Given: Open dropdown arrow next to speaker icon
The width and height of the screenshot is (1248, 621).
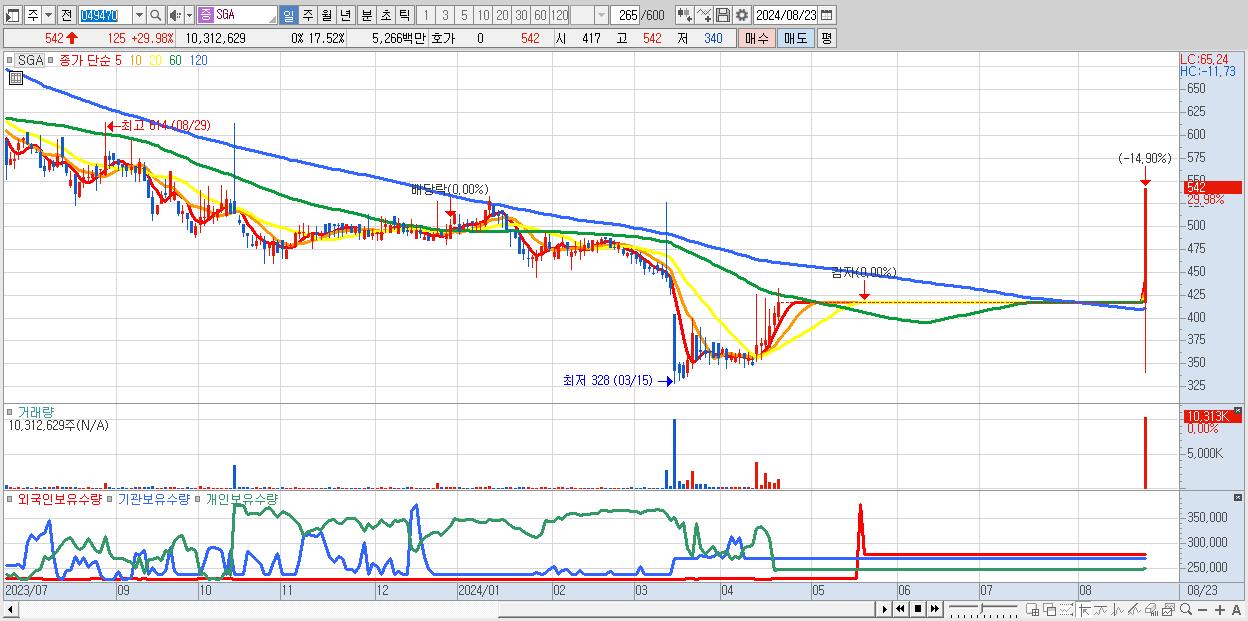Looking at the screenshot, I should (x=189, y=15).
